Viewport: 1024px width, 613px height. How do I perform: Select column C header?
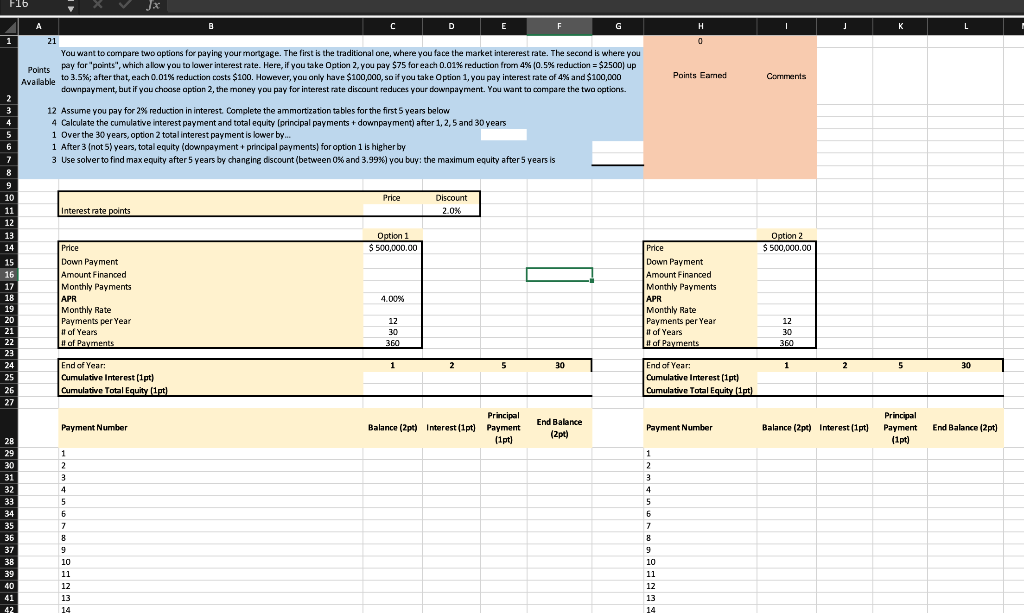(392, 27)
